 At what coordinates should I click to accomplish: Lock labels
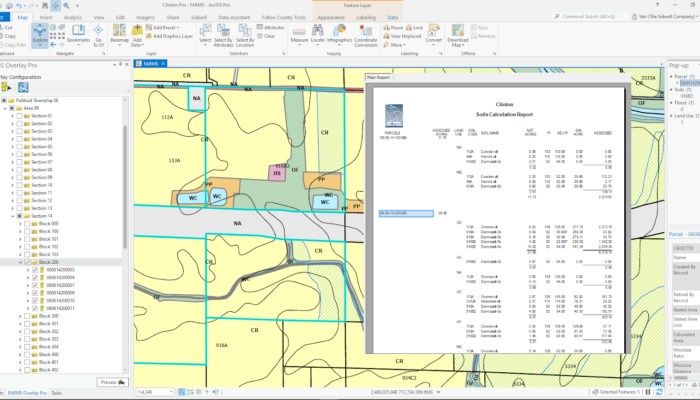click(414, 28)
